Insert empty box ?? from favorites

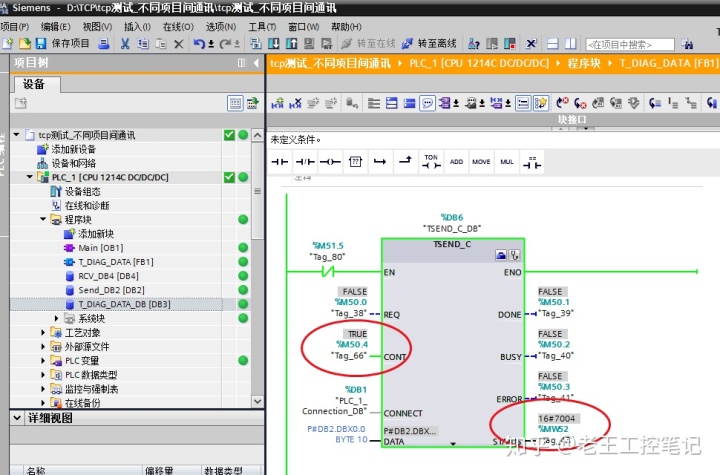(355, 162)
